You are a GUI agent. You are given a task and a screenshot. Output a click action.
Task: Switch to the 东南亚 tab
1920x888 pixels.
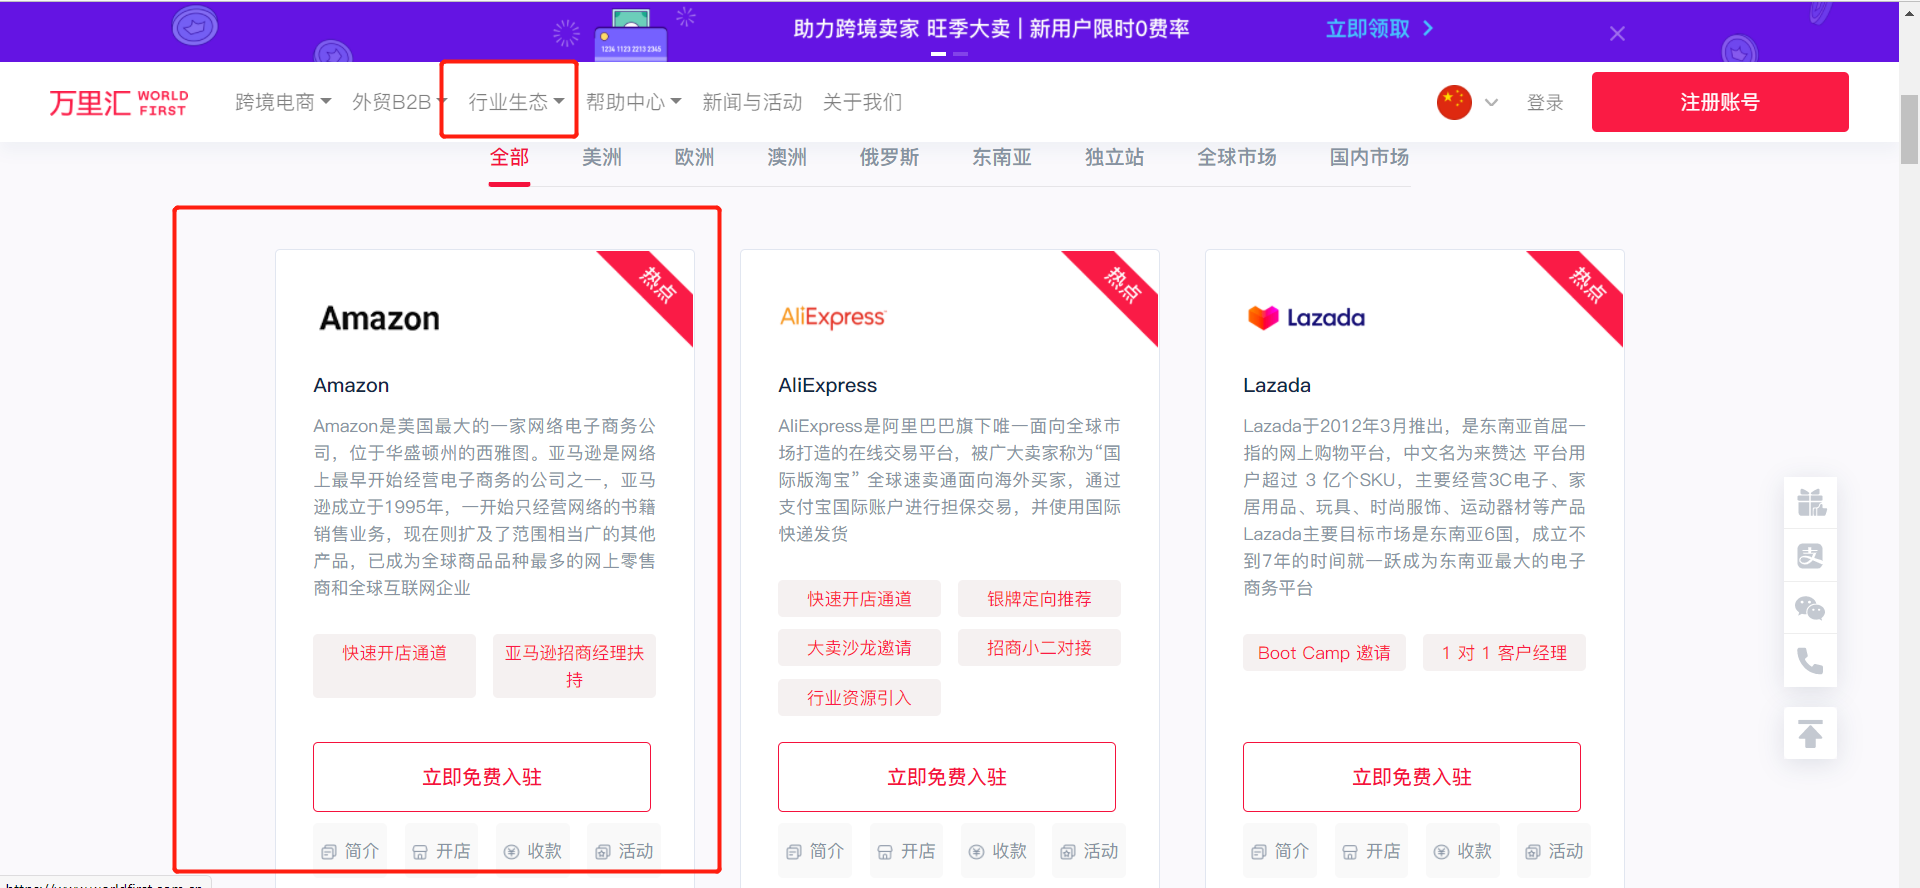pos(1002,157)
